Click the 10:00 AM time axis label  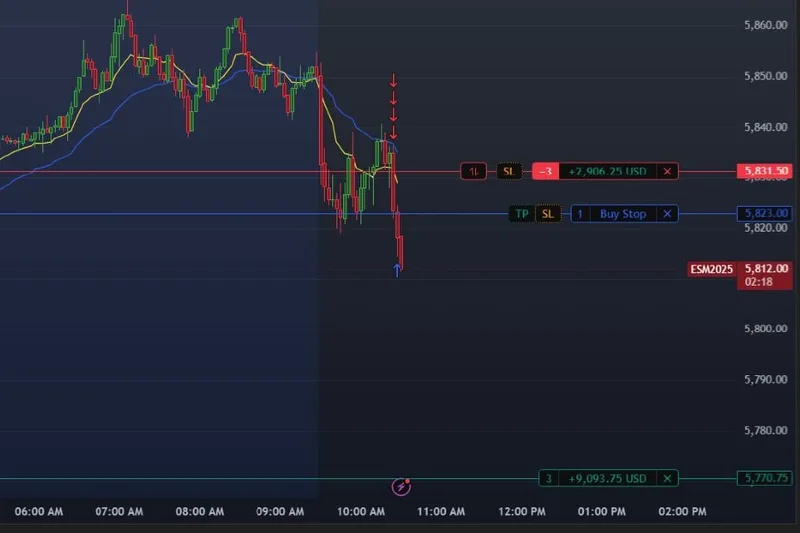(361, 512)
